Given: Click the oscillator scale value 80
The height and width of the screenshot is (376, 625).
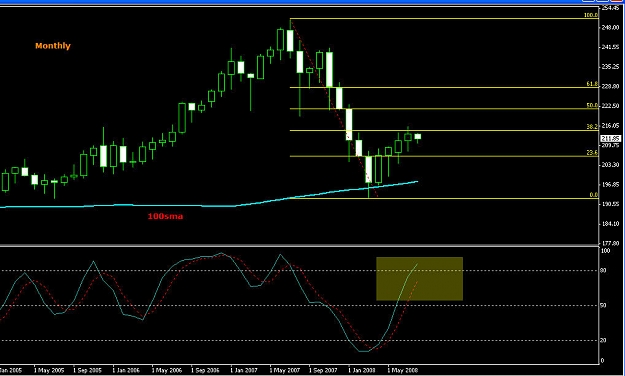Looking at the screenshot, I should [x=603, y=271].
